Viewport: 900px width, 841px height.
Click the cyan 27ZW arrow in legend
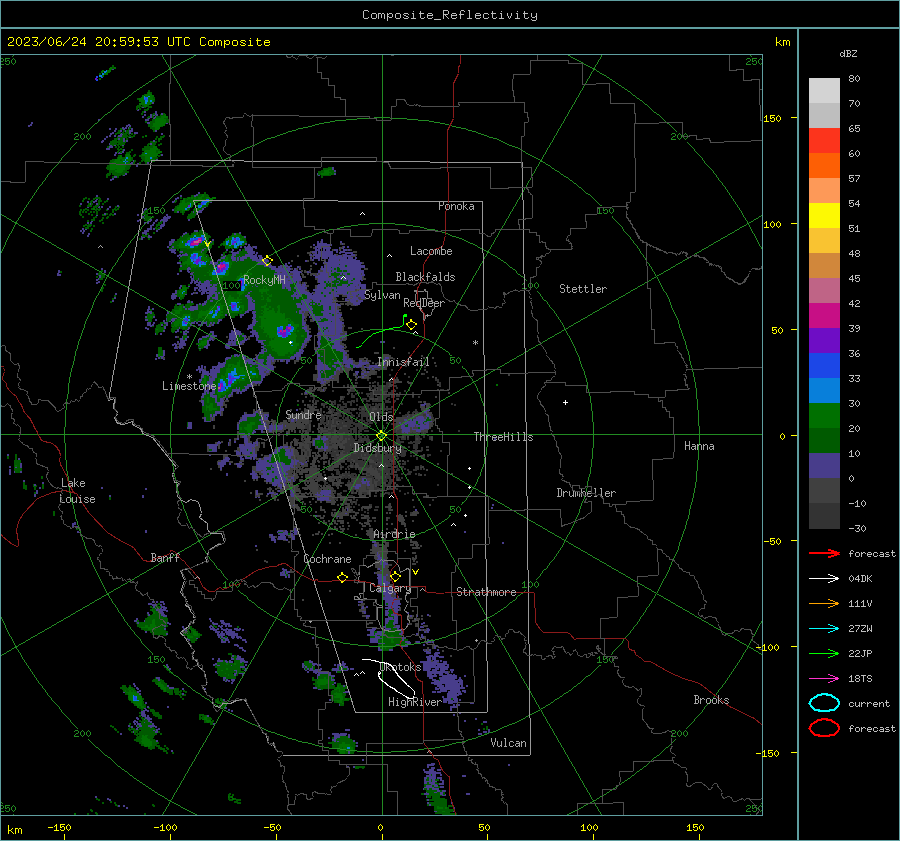824,629
